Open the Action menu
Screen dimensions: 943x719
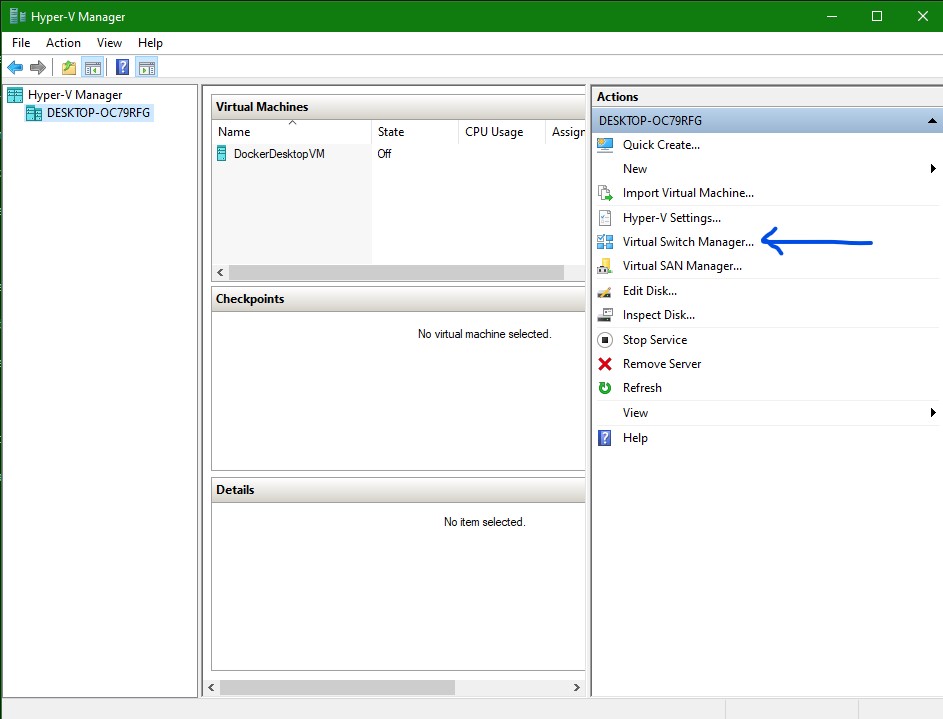[x=63, y=43]
